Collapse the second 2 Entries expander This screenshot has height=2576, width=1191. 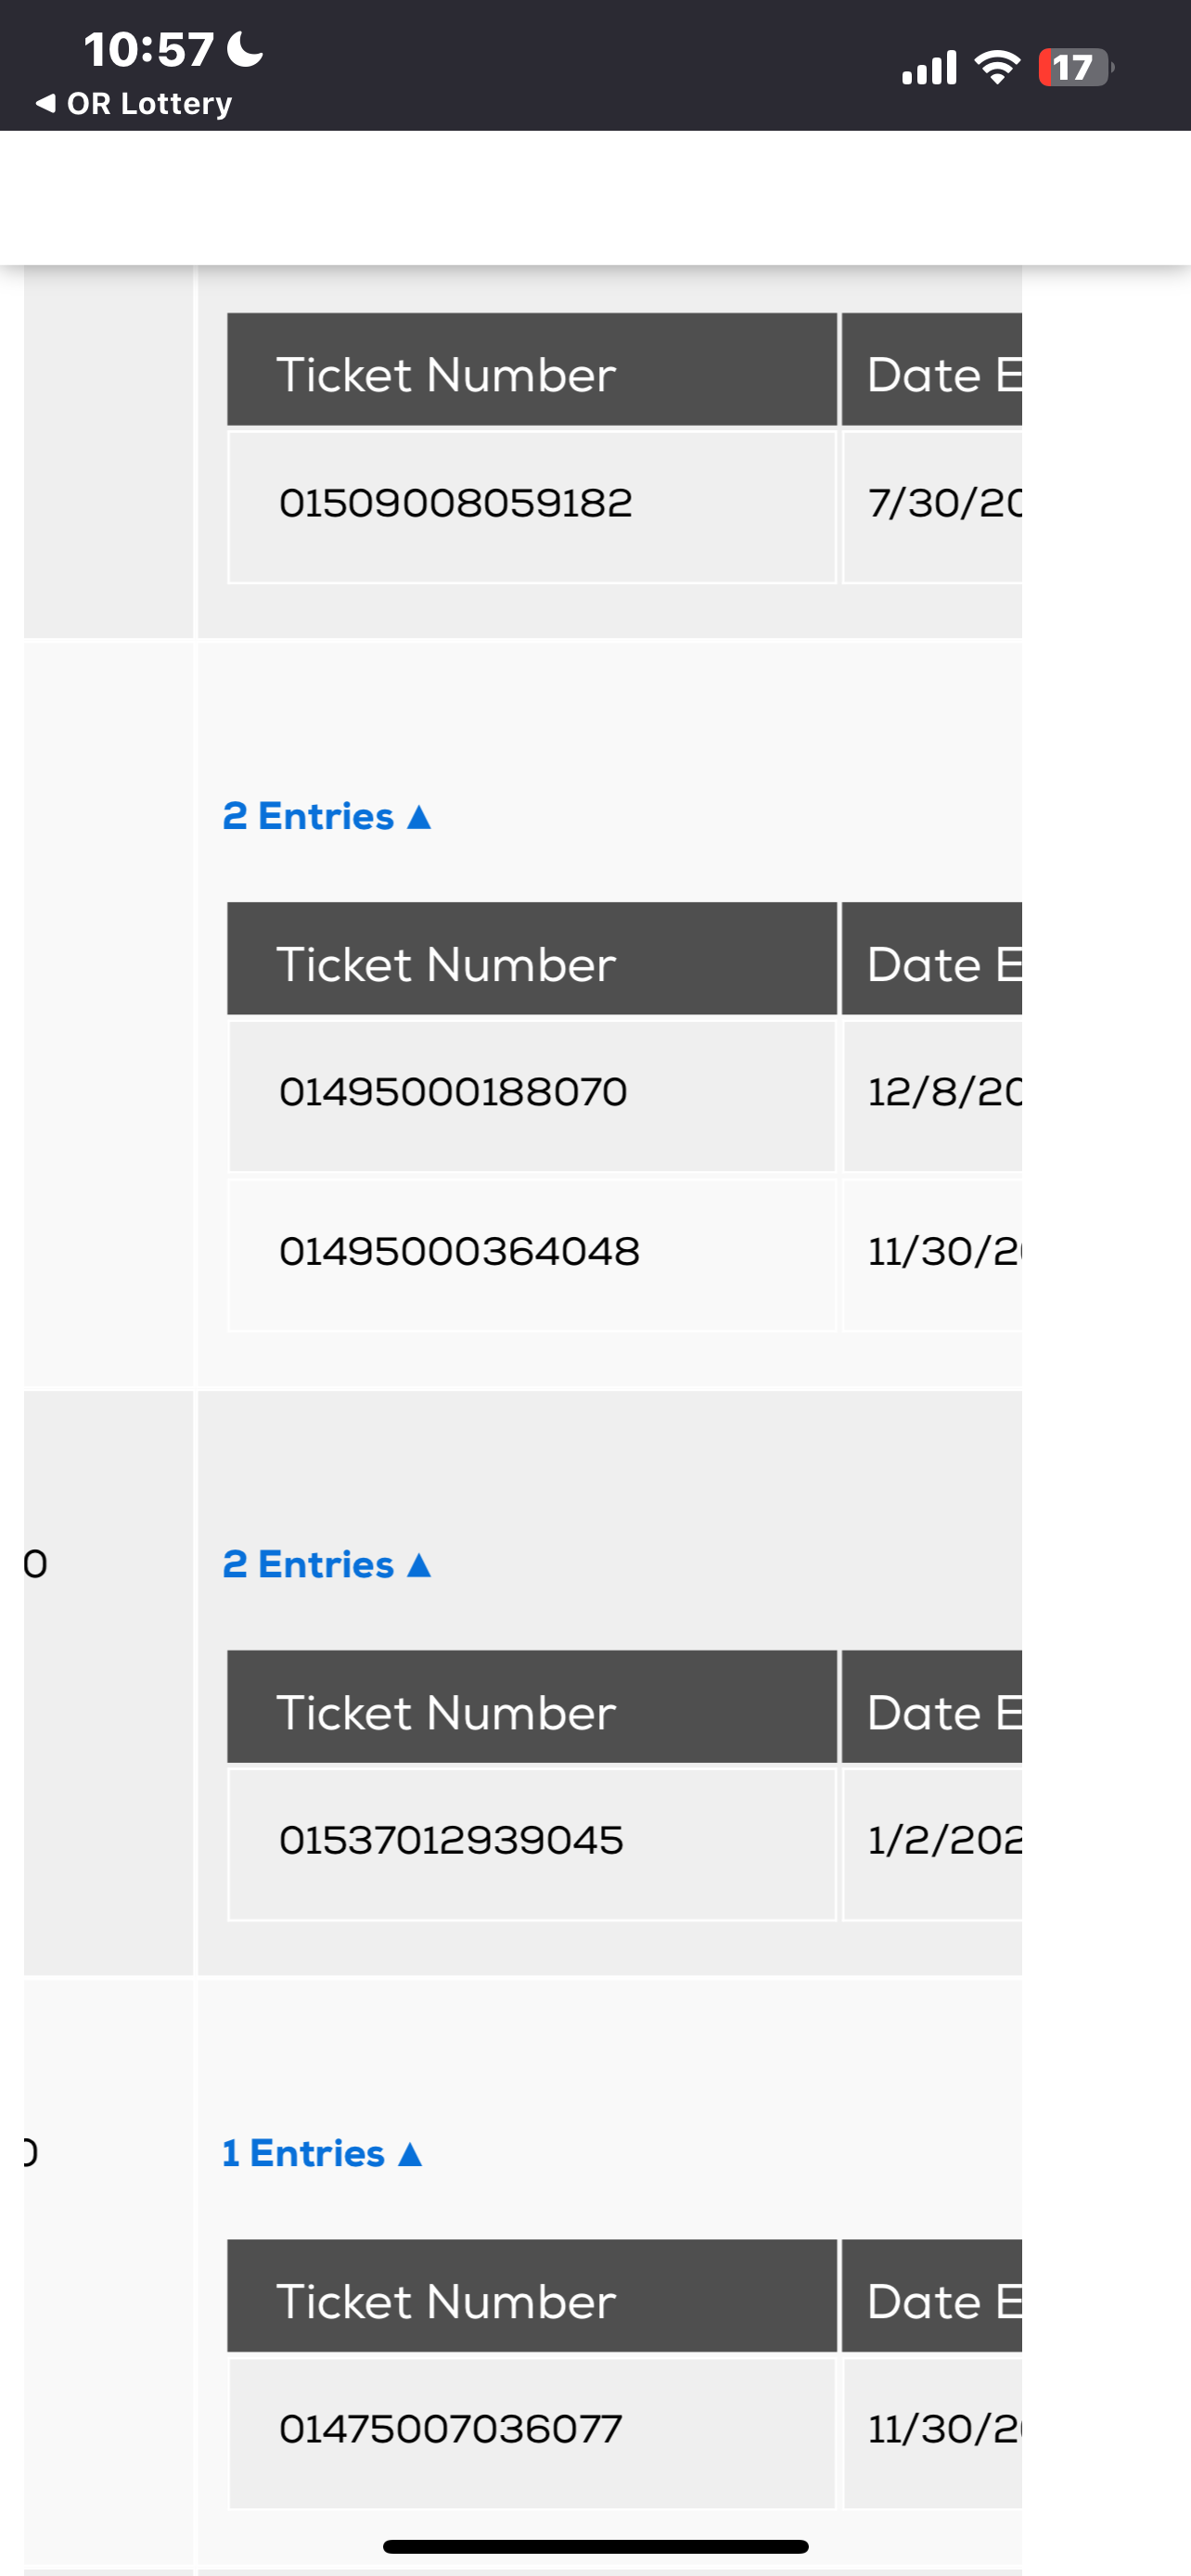coord(326,1564)
